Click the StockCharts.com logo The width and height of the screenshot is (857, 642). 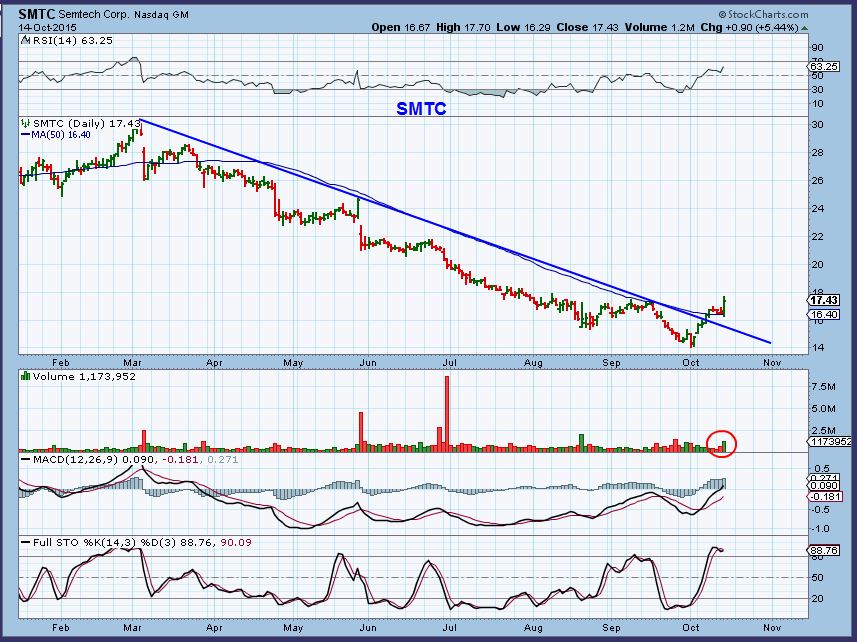click(x=764, y=15)
